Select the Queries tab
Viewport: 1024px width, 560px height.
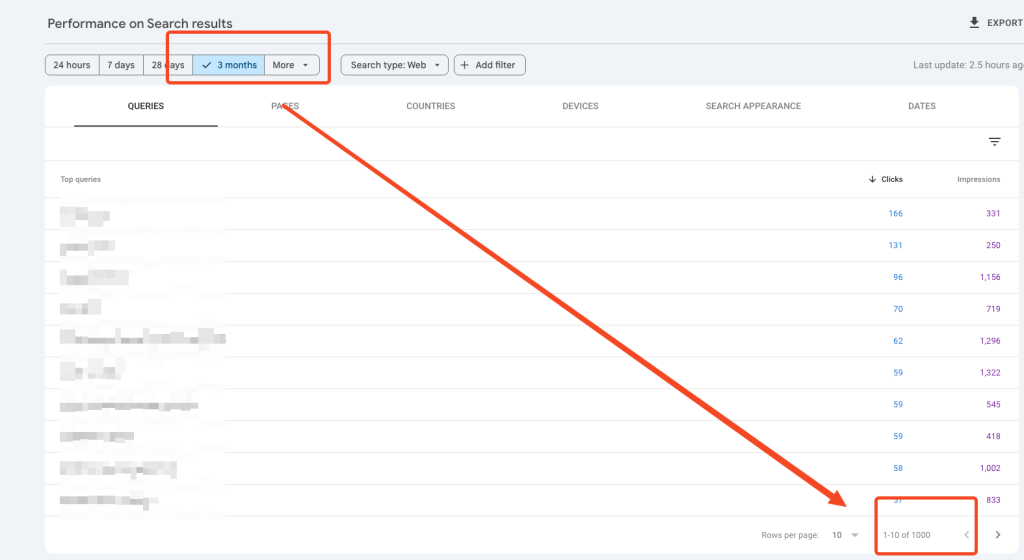pos(146,106)
